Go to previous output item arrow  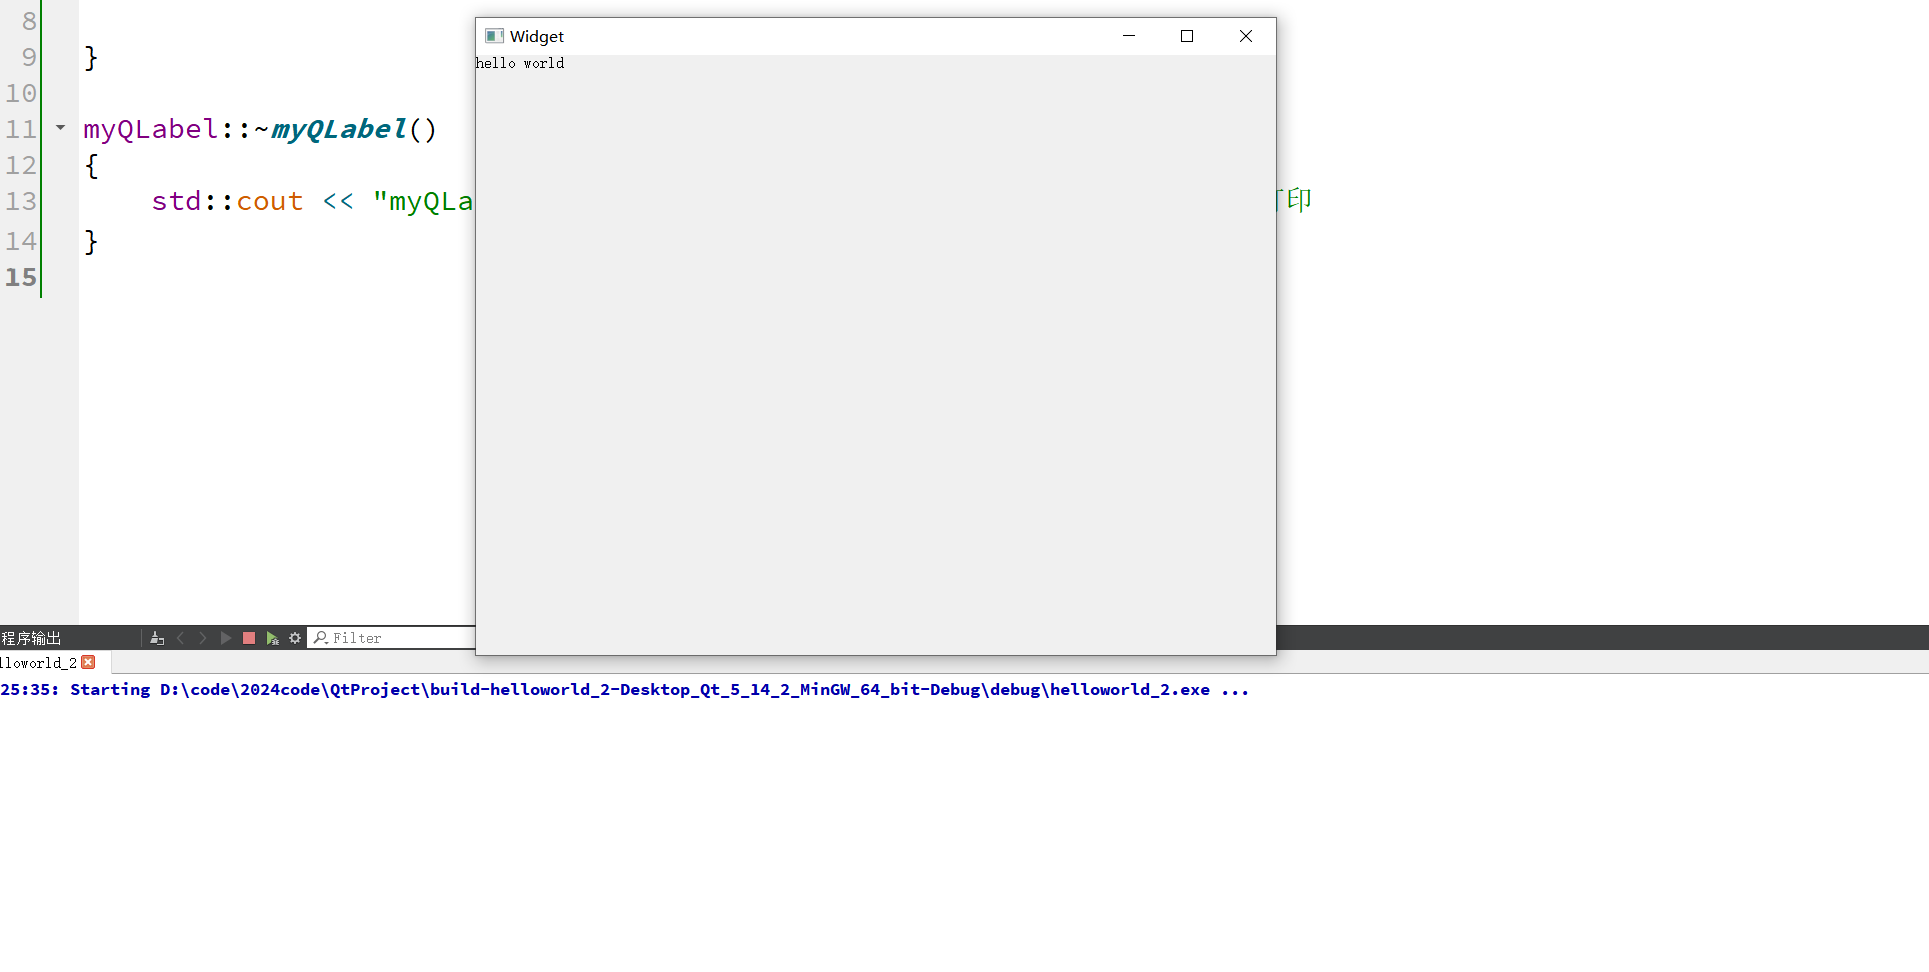point(181,638)
